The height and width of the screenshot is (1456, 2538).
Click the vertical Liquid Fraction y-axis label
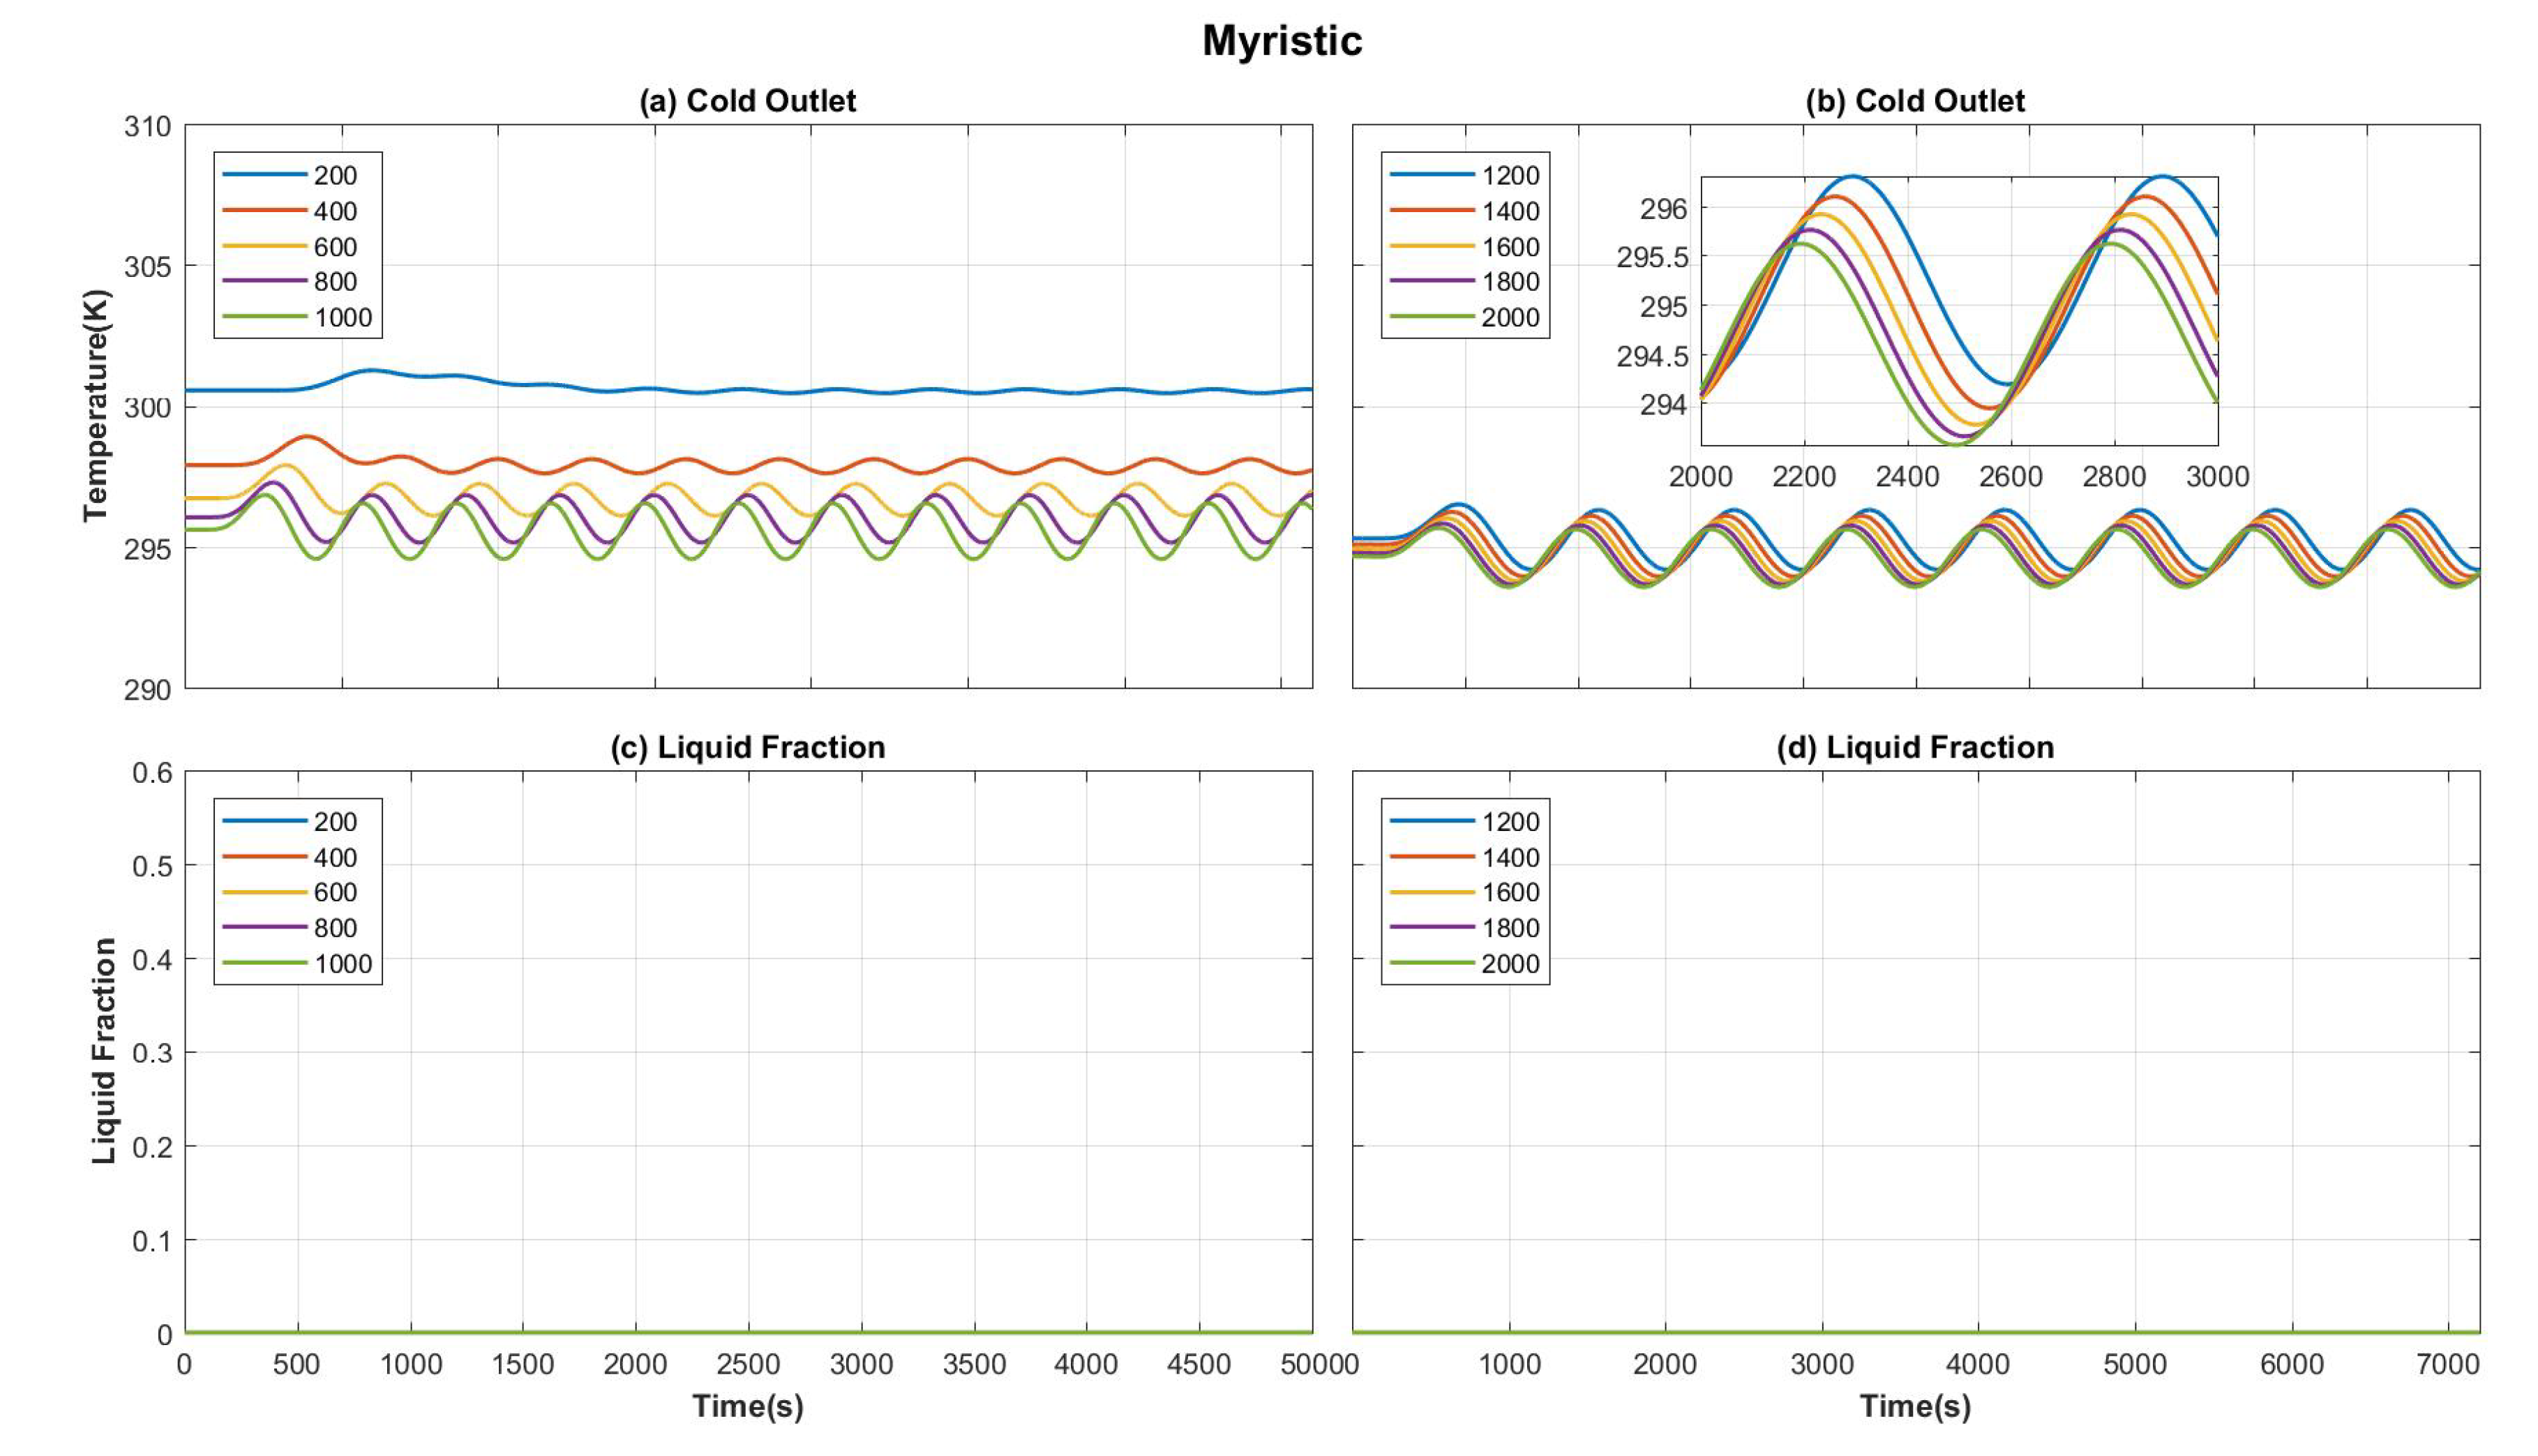click(x=104, y=1050)
